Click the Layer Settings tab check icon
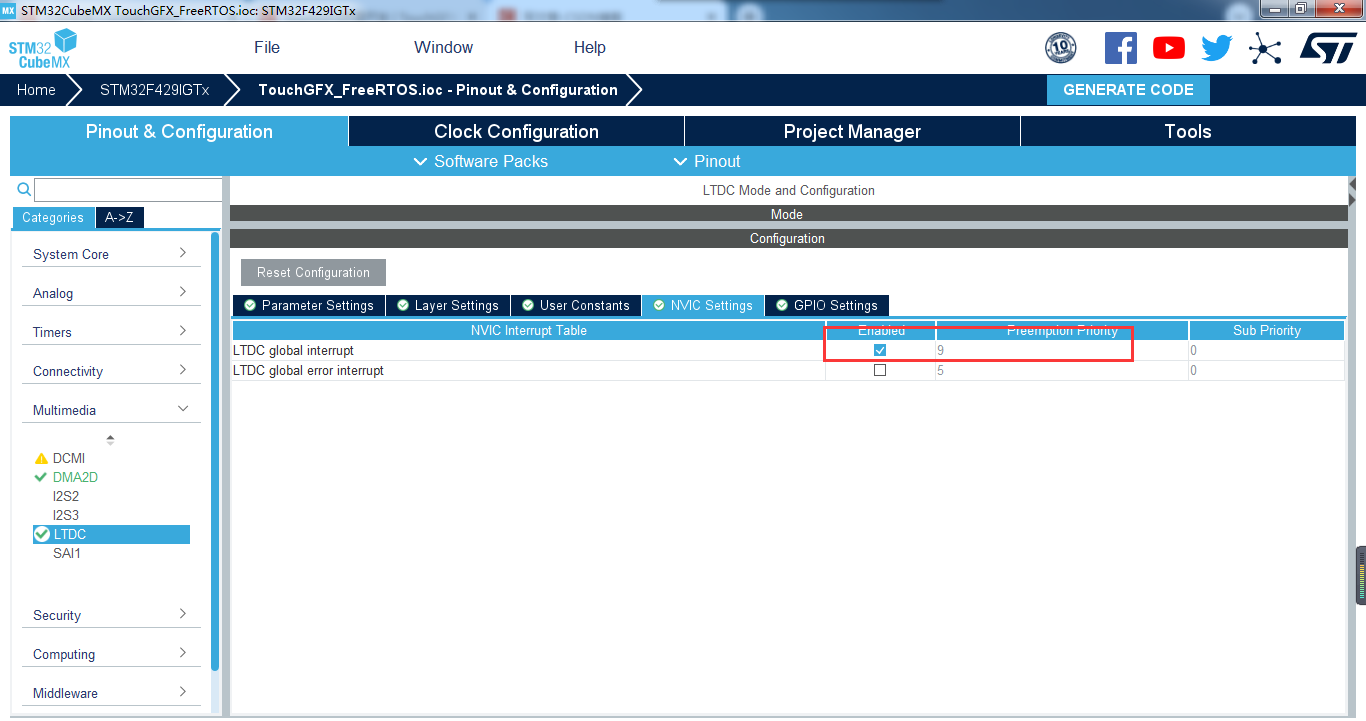This screenshot has width=1366, height=721. tap(403, 305)
